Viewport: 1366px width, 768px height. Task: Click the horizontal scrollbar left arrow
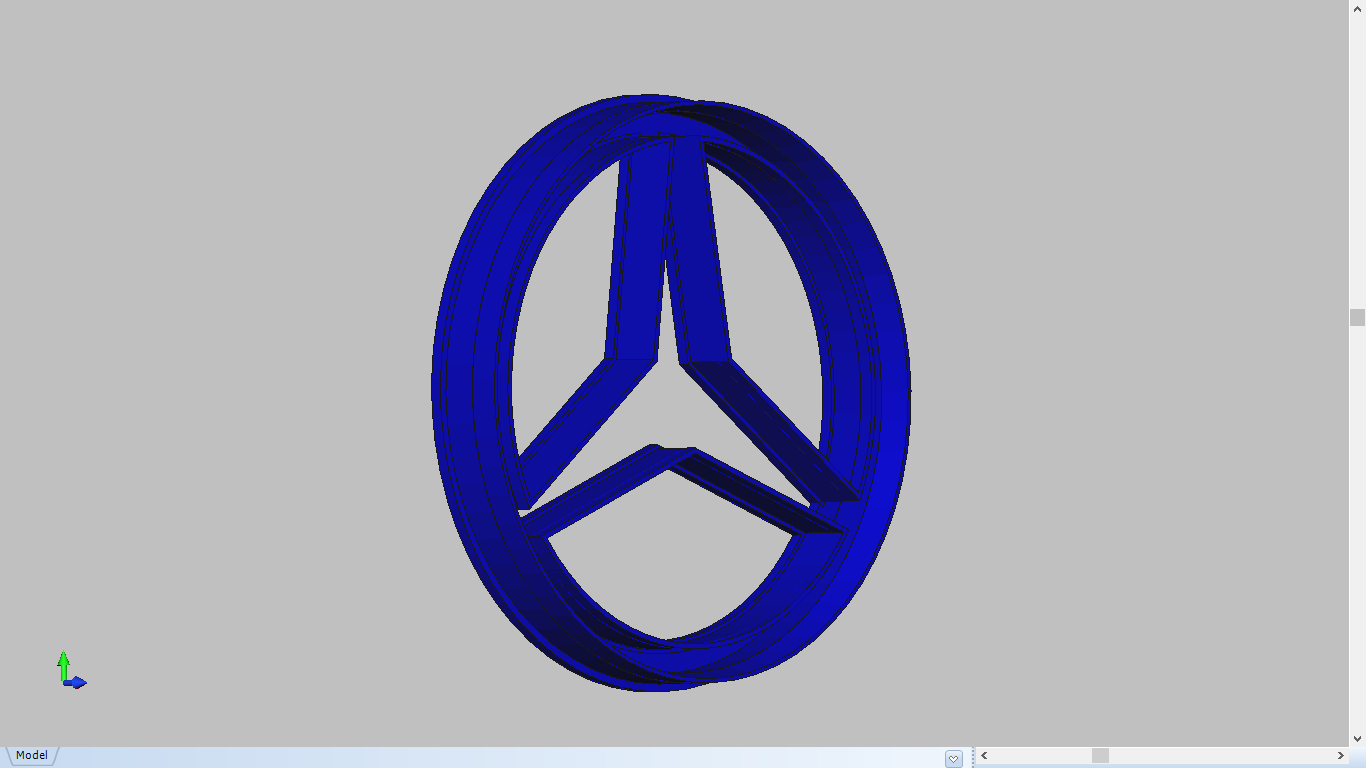985,756
